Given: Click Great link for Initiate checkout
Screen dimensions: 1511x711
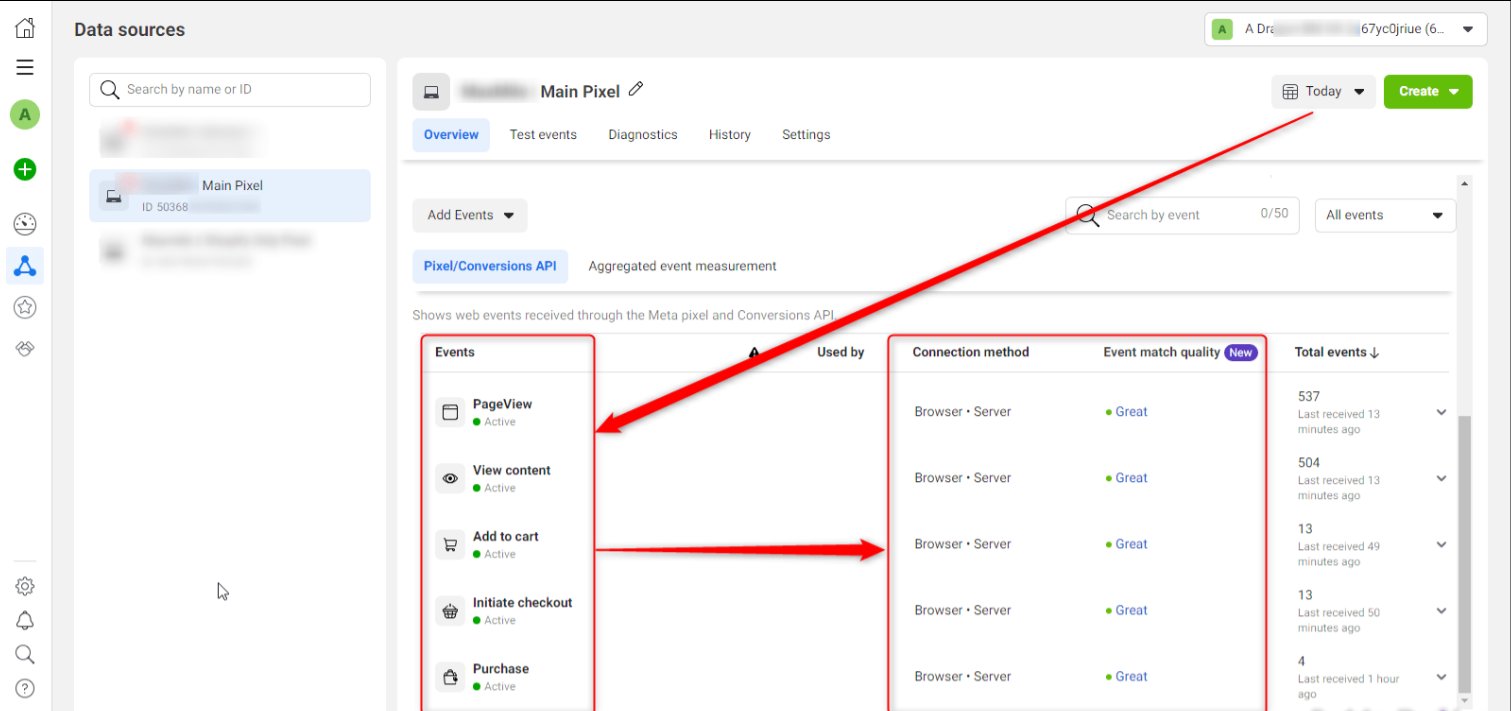Looking at the screenshot, I should click(x=1131, y=610).
